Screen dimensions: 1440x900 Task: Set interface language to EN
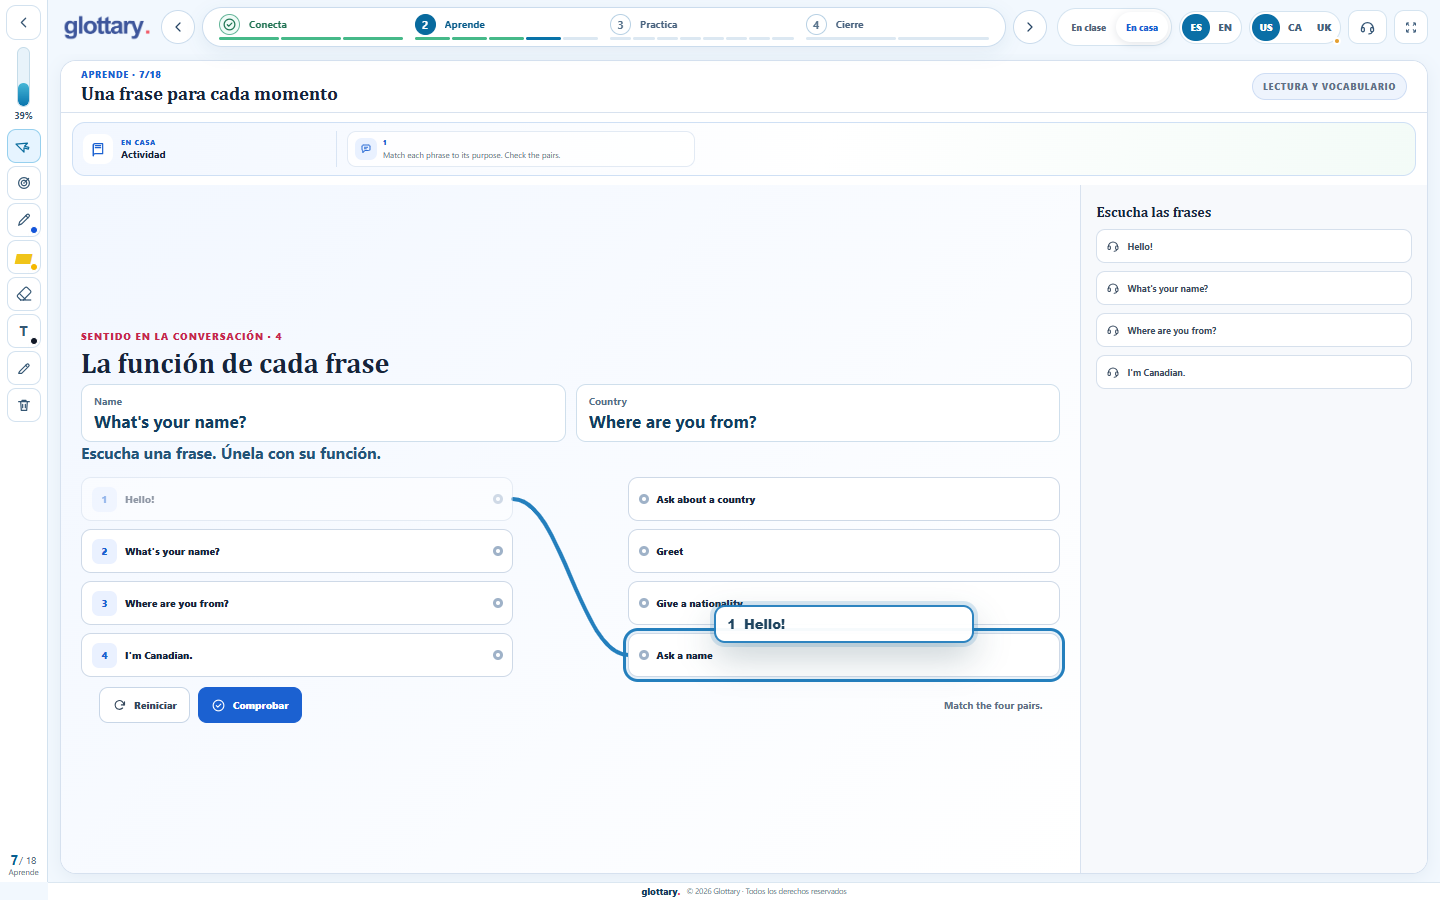1225,27
